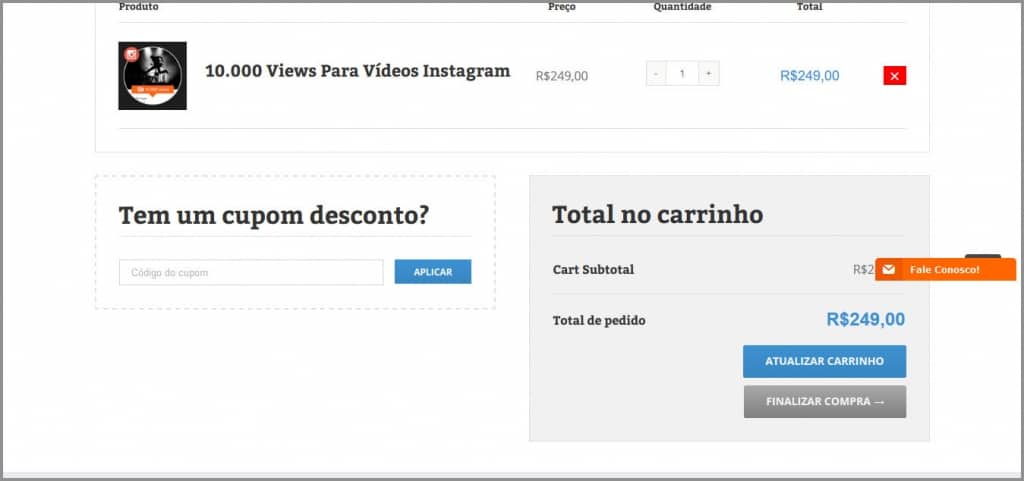Focus the 'Código do cupom' input field

250,272
